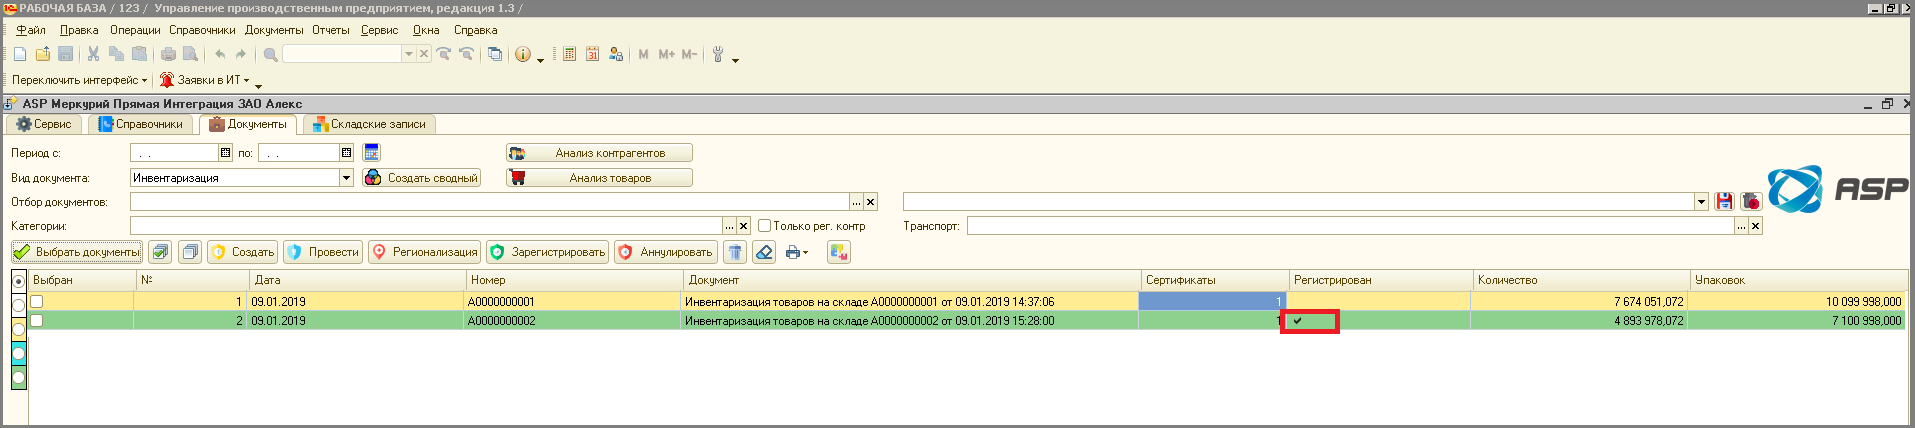This screenshot has height=428, width=1915.
Task: Open the print dropdown in document toolbar
Action: tap(805, 253)
